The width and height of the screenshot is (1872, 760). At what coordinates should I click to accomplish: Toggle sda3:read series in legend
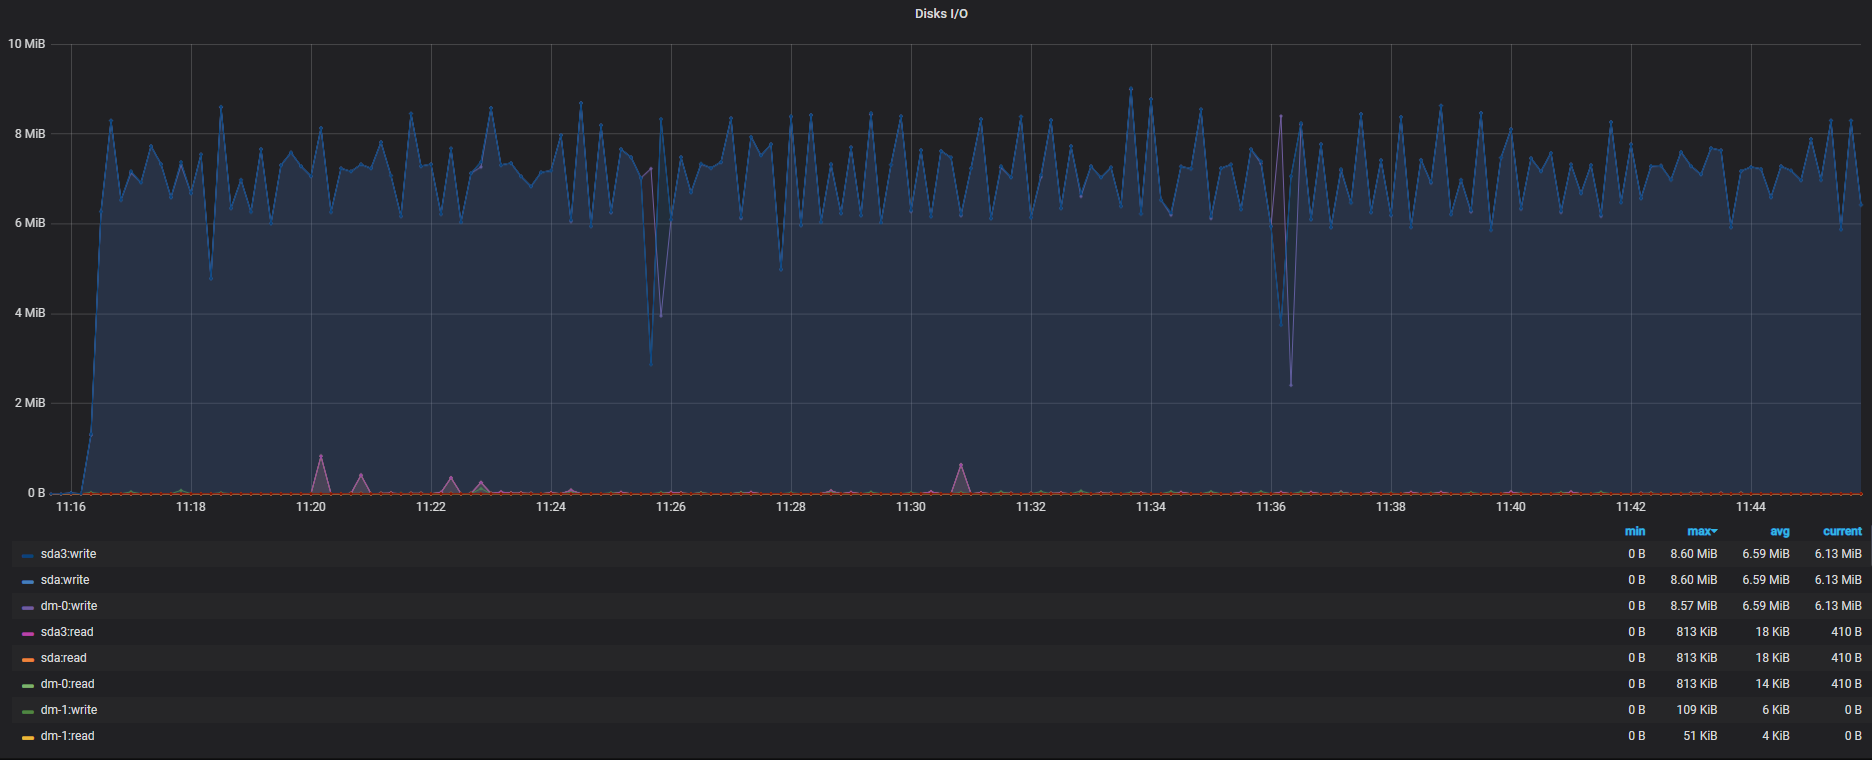(x=67, y=632)
